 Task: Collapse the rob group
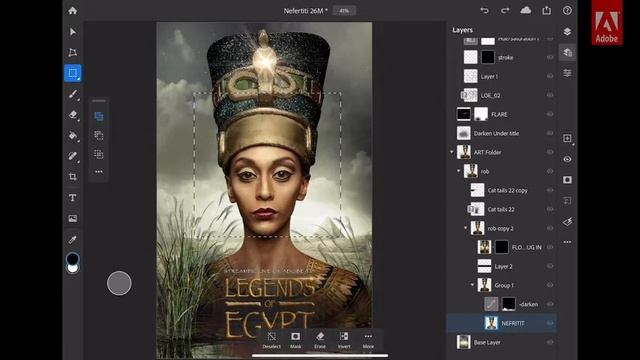click(x=458, y=171)
